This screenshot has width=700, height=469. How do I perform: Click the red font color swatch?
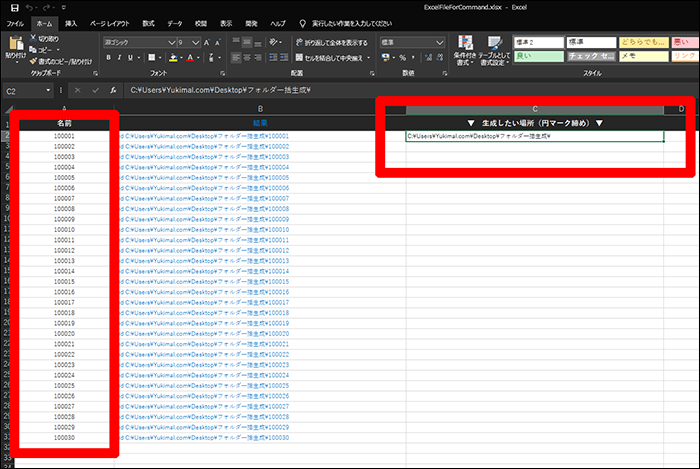pos(191,58)
